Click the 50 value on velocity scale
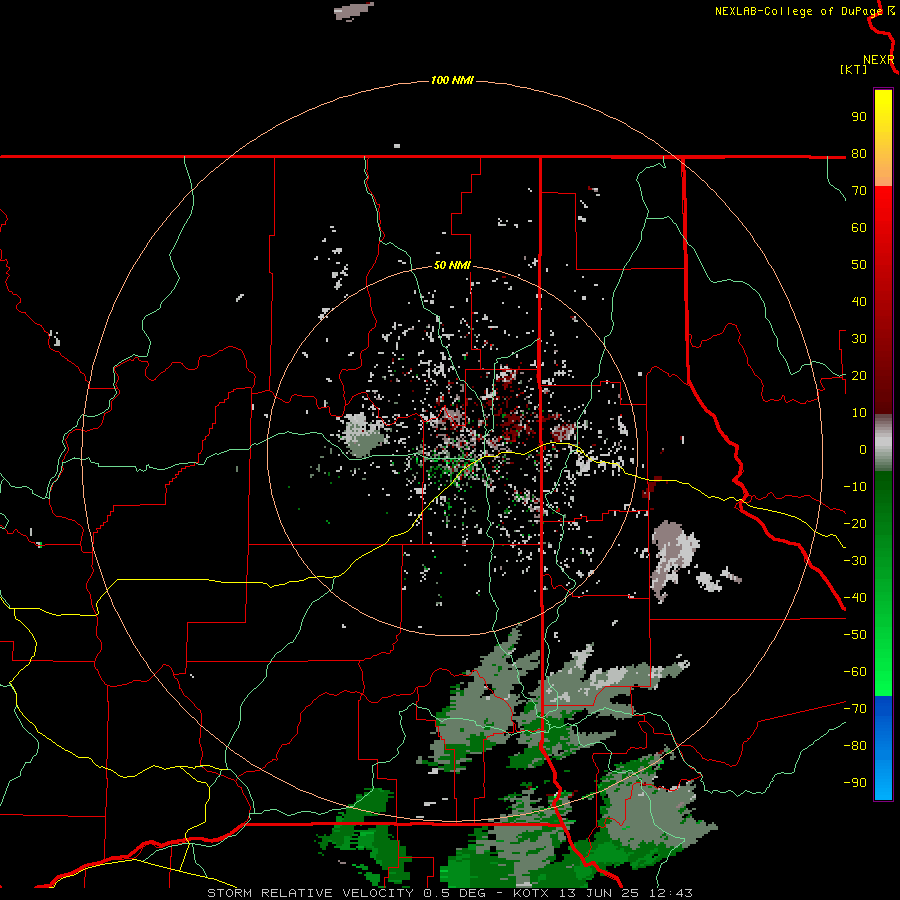Image resolution: width=900 pixels, height=900 pixels. click(859, 265)
